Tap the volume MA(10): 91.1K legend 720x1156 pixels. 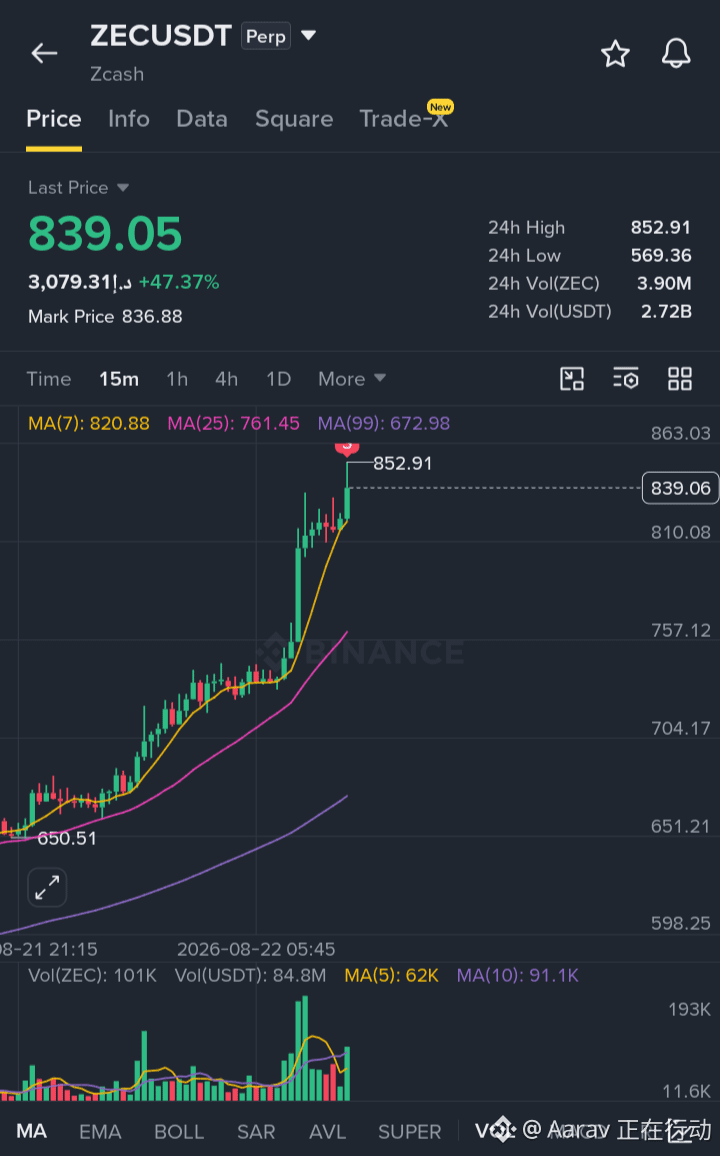(517, 975)
